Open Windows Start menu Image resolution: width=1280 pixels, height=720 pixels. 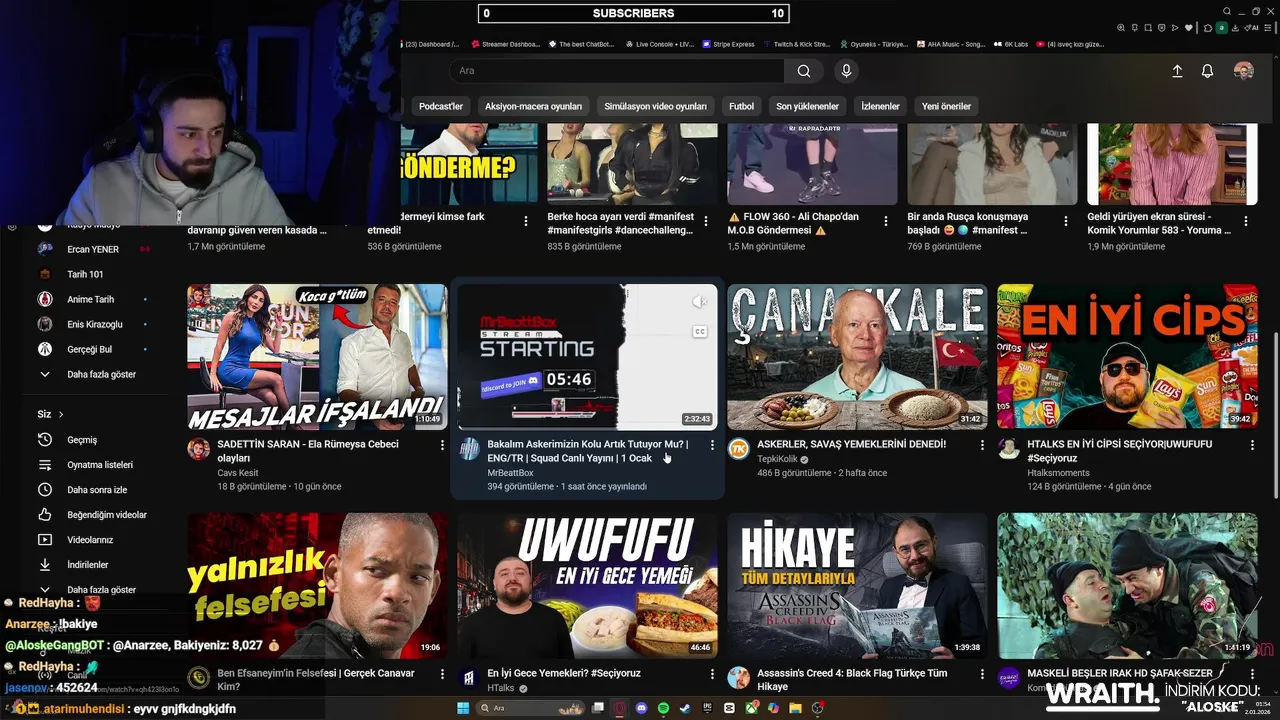[463, 708]
